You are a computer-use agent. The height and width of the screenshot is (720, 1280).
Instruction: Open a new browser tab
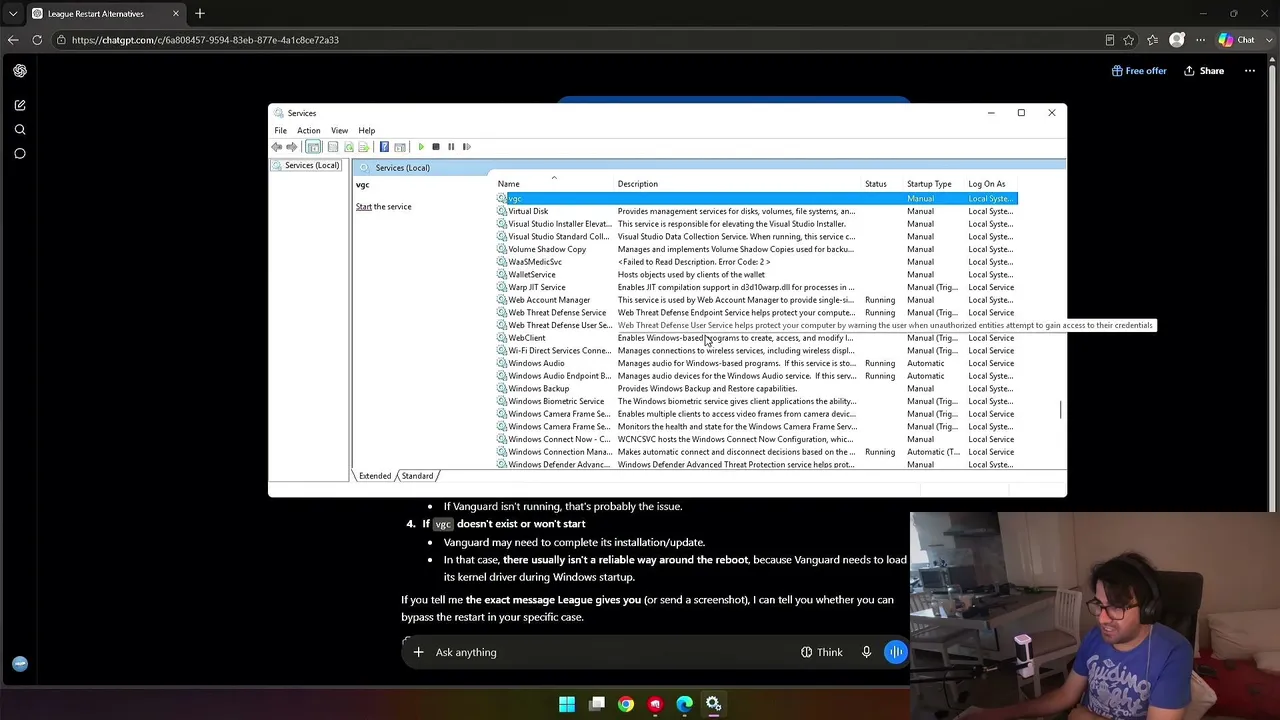[x=200, y=14]
